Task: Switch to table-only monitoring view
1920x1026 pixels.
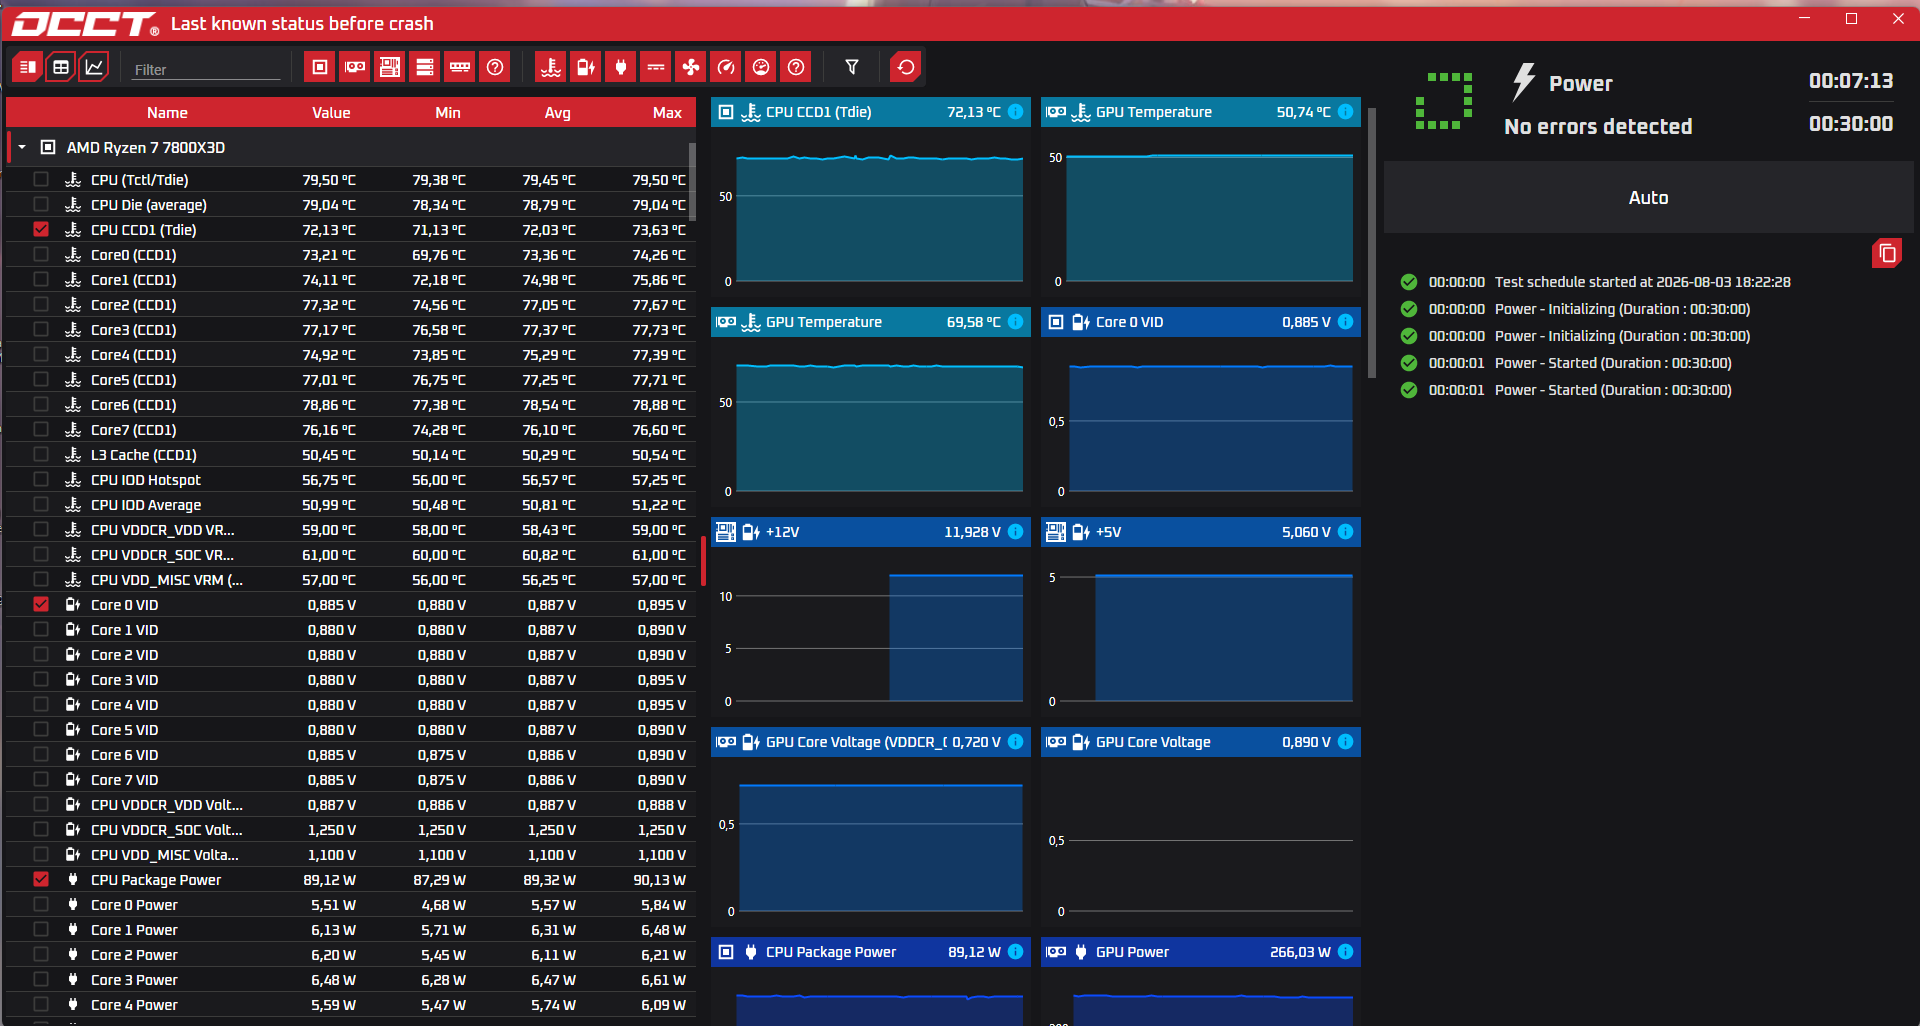Action: (61, 67)
